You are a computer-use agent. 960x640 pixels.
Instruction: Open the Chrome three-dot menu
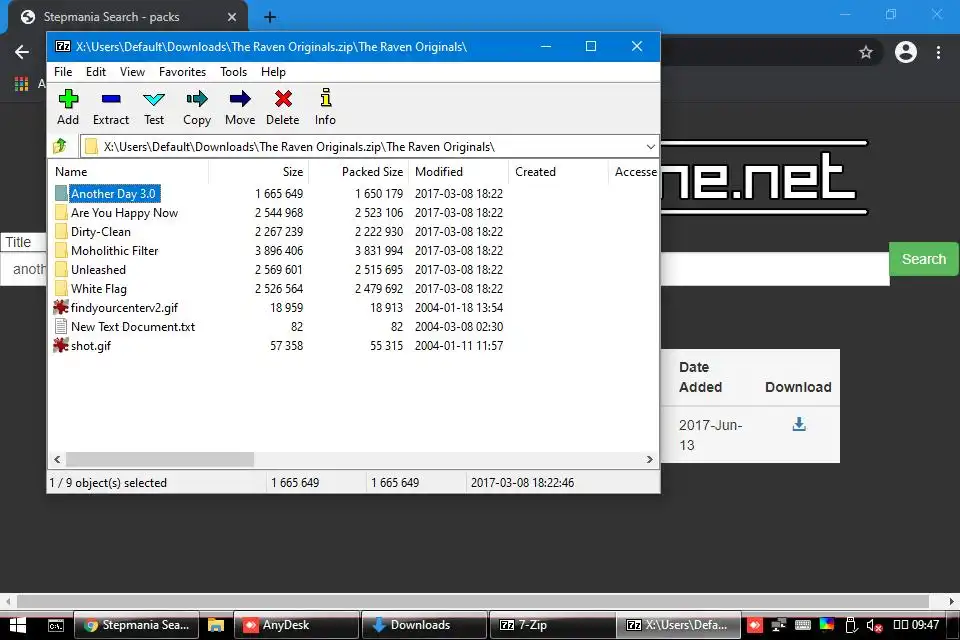pos(938,52)
